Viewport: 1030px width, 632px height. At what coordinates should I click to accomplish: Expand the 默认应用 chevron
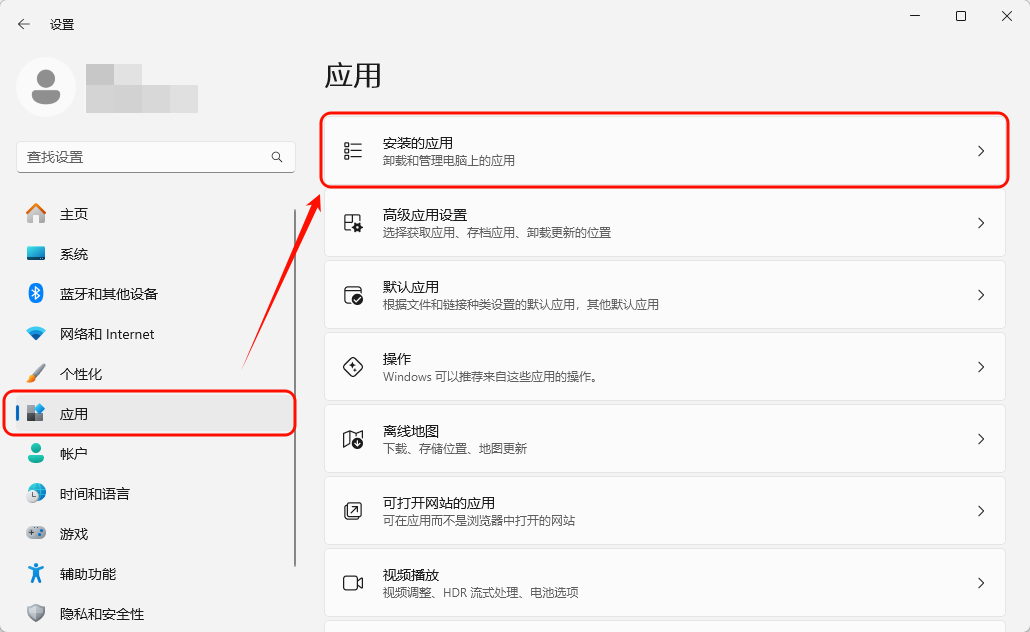(x=981, y=295)
